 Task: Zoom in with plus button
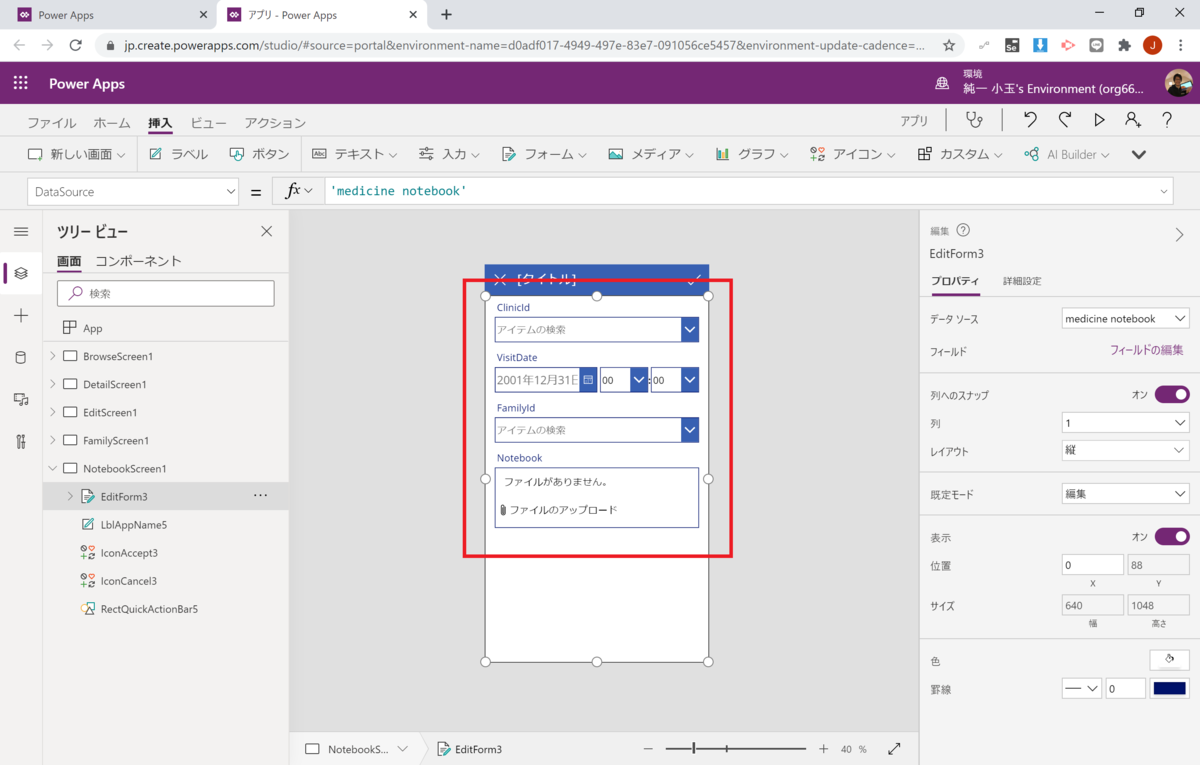(x=823, y=749)
